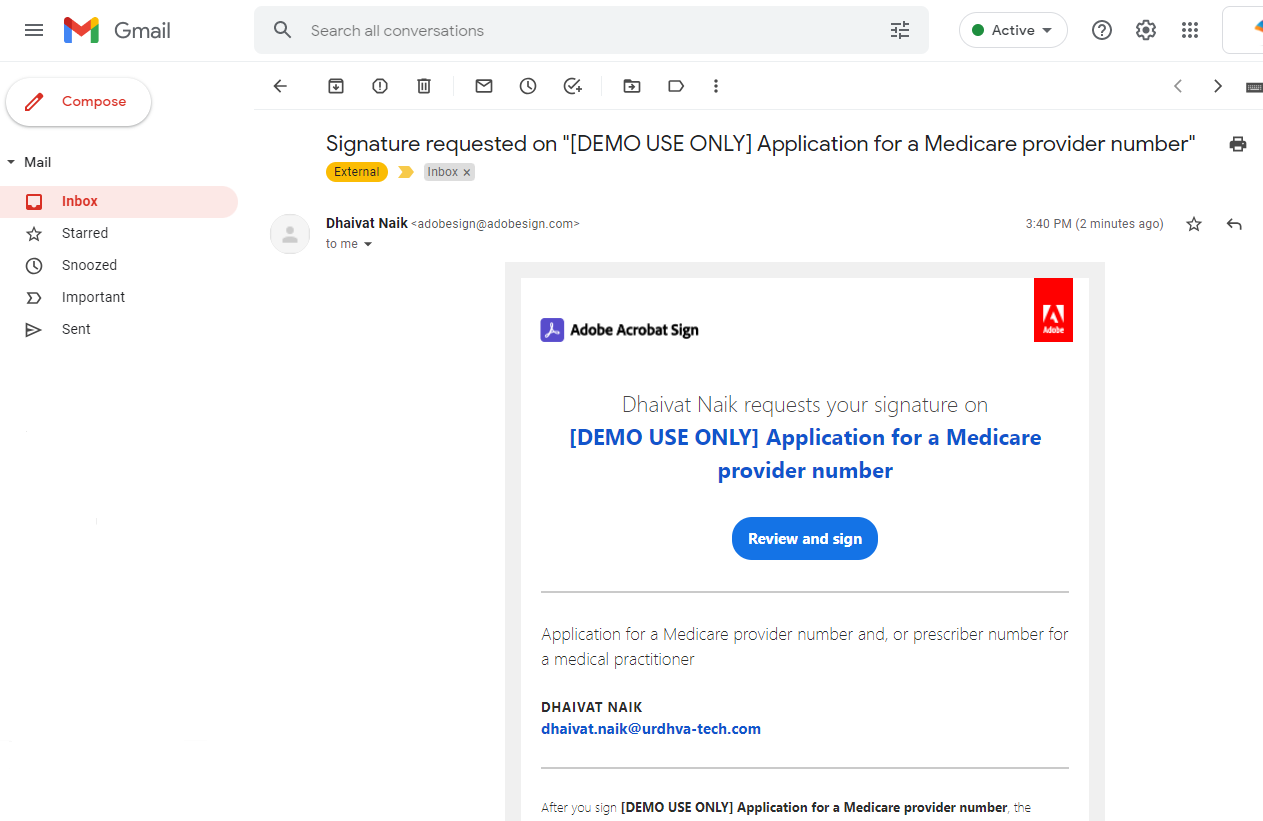Report this email as spam

coord(380,86)
